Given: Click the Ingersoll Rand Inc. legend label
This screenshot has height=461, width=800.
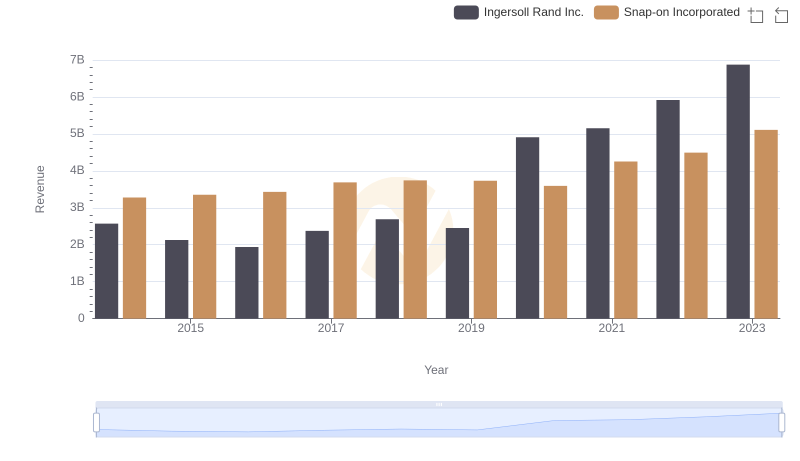Looking at the screenshot, I should (x=533, y=12).
